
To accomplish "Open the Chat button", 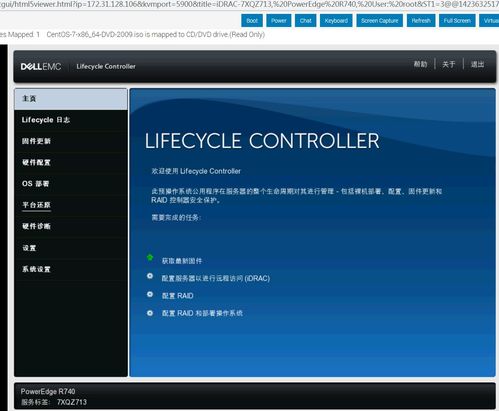I will tap(305, 21).
